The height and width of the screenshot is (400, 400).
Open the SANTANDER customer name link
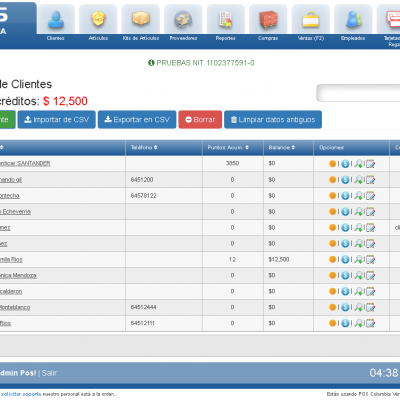(x=25, y=163)
